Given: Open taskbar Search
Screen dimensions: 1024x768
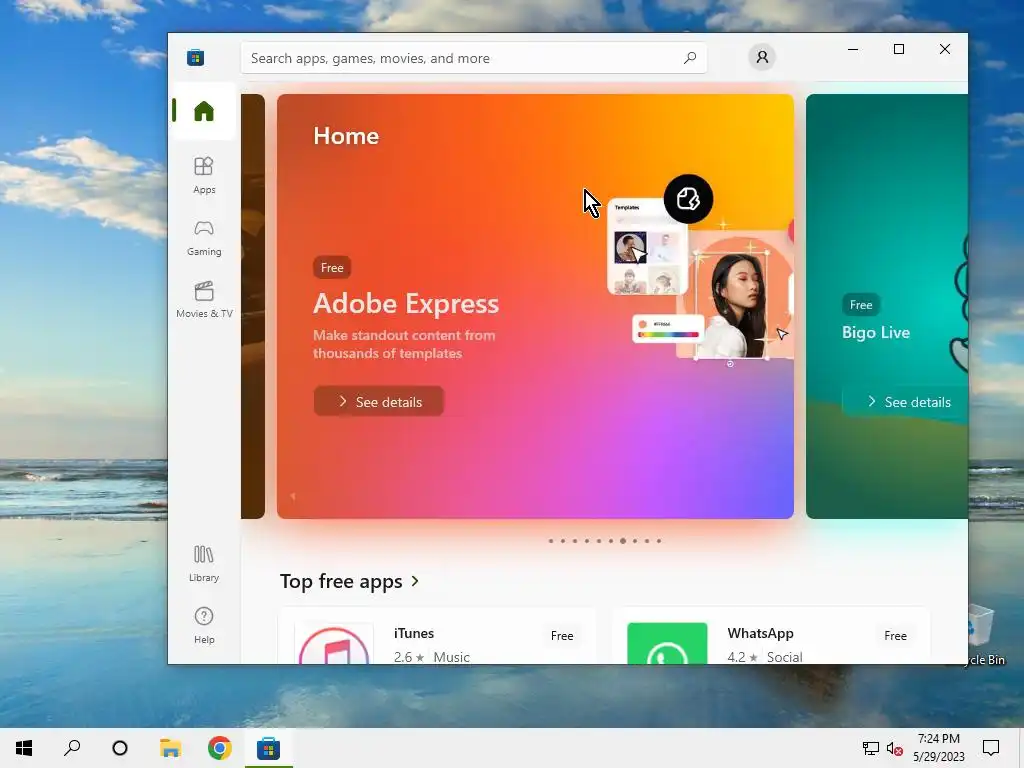Looking at the screenshot, I should point(72,748).
